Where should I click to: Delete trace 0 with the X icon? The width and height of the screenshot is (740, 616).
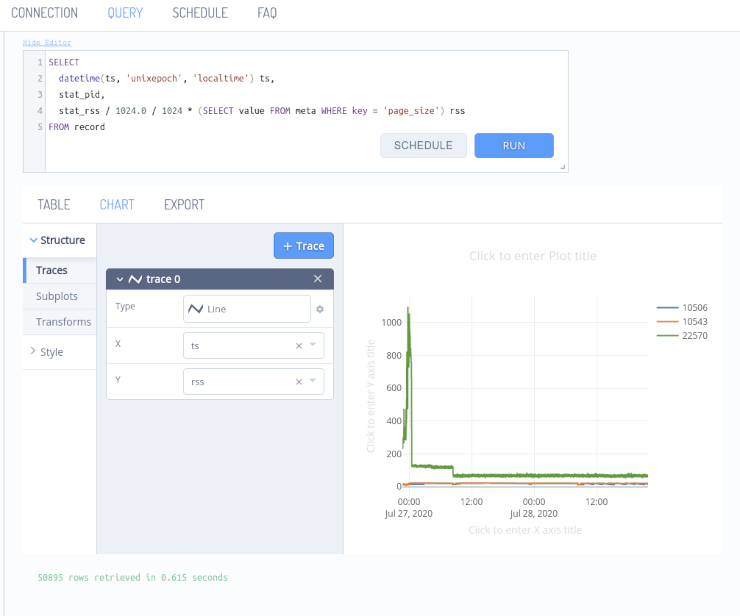pos(318,279)
